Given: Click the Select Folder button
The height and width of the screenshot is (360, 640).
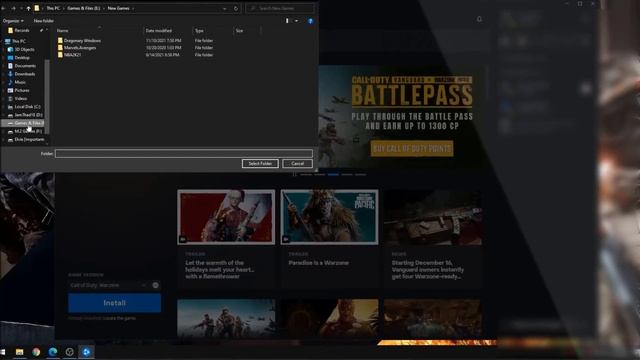Looking at the screenshot, I should (260, 163).
